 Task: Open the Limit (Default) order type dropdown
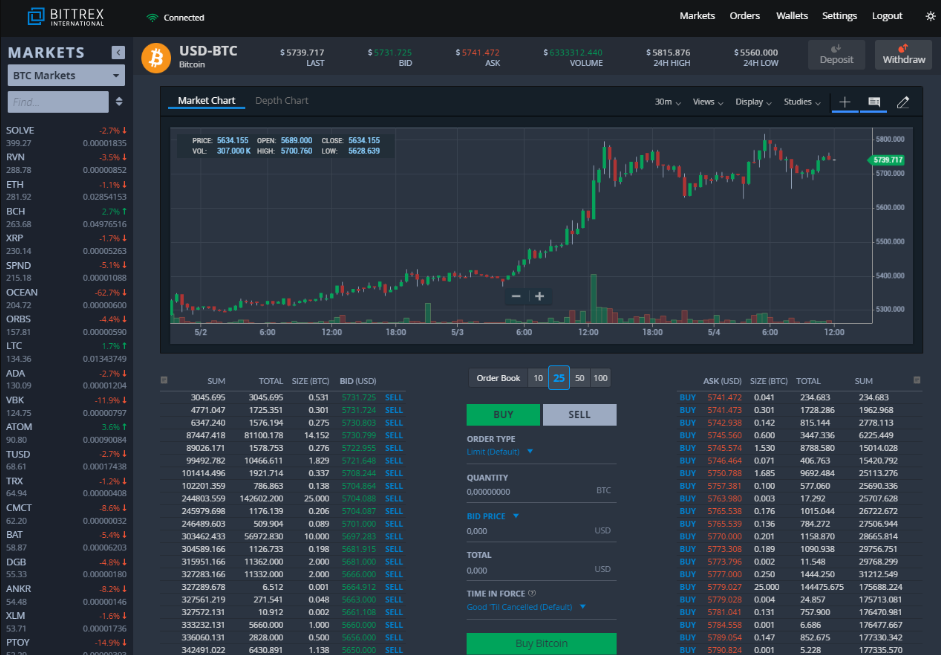[x=499, y=451]
